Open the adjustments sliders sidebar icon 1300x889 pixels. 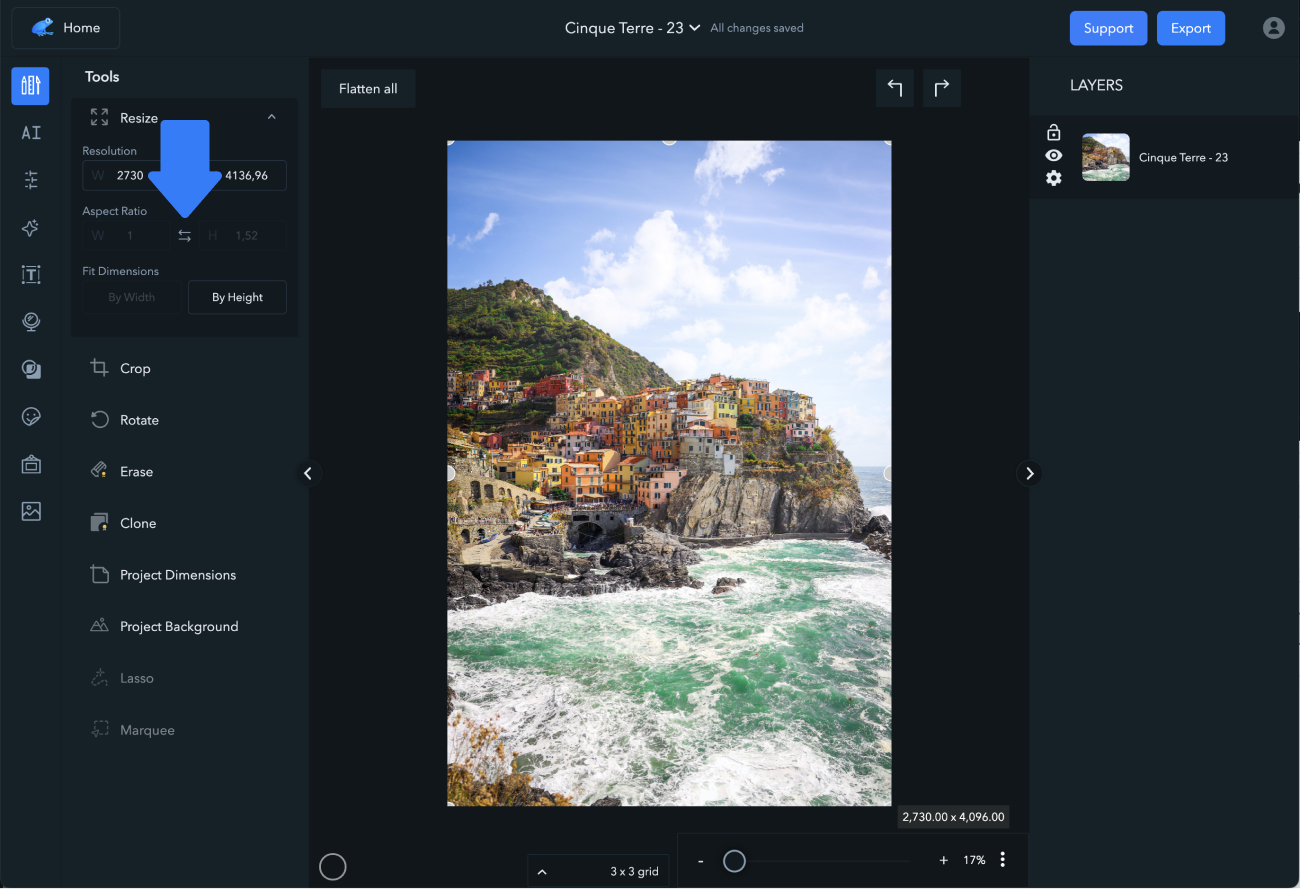31,180
